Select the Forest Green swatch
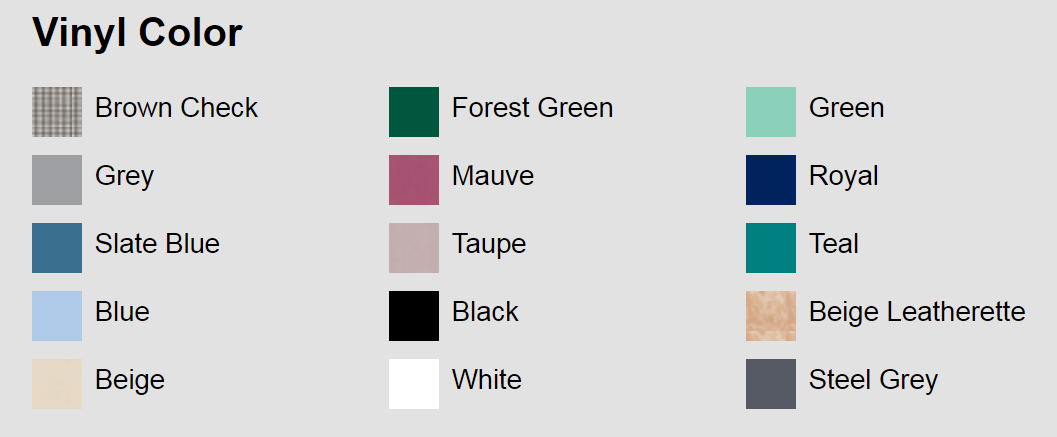 (414, 112)
